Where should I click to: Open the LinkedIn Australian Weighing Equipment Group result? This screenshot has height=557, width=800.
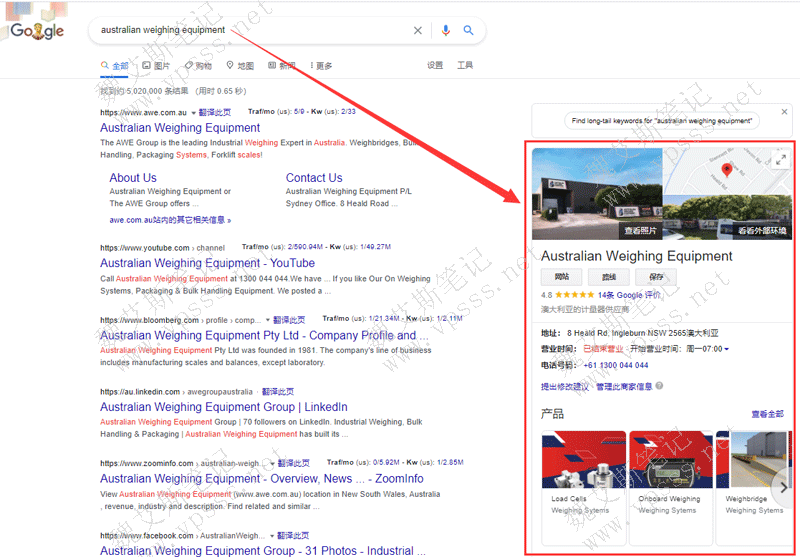point(223,407)
